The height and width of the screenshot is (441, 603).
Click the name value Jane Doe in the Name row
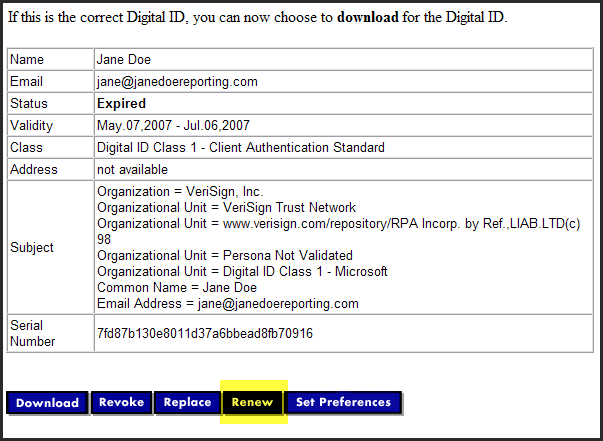(x=124, y=60)
